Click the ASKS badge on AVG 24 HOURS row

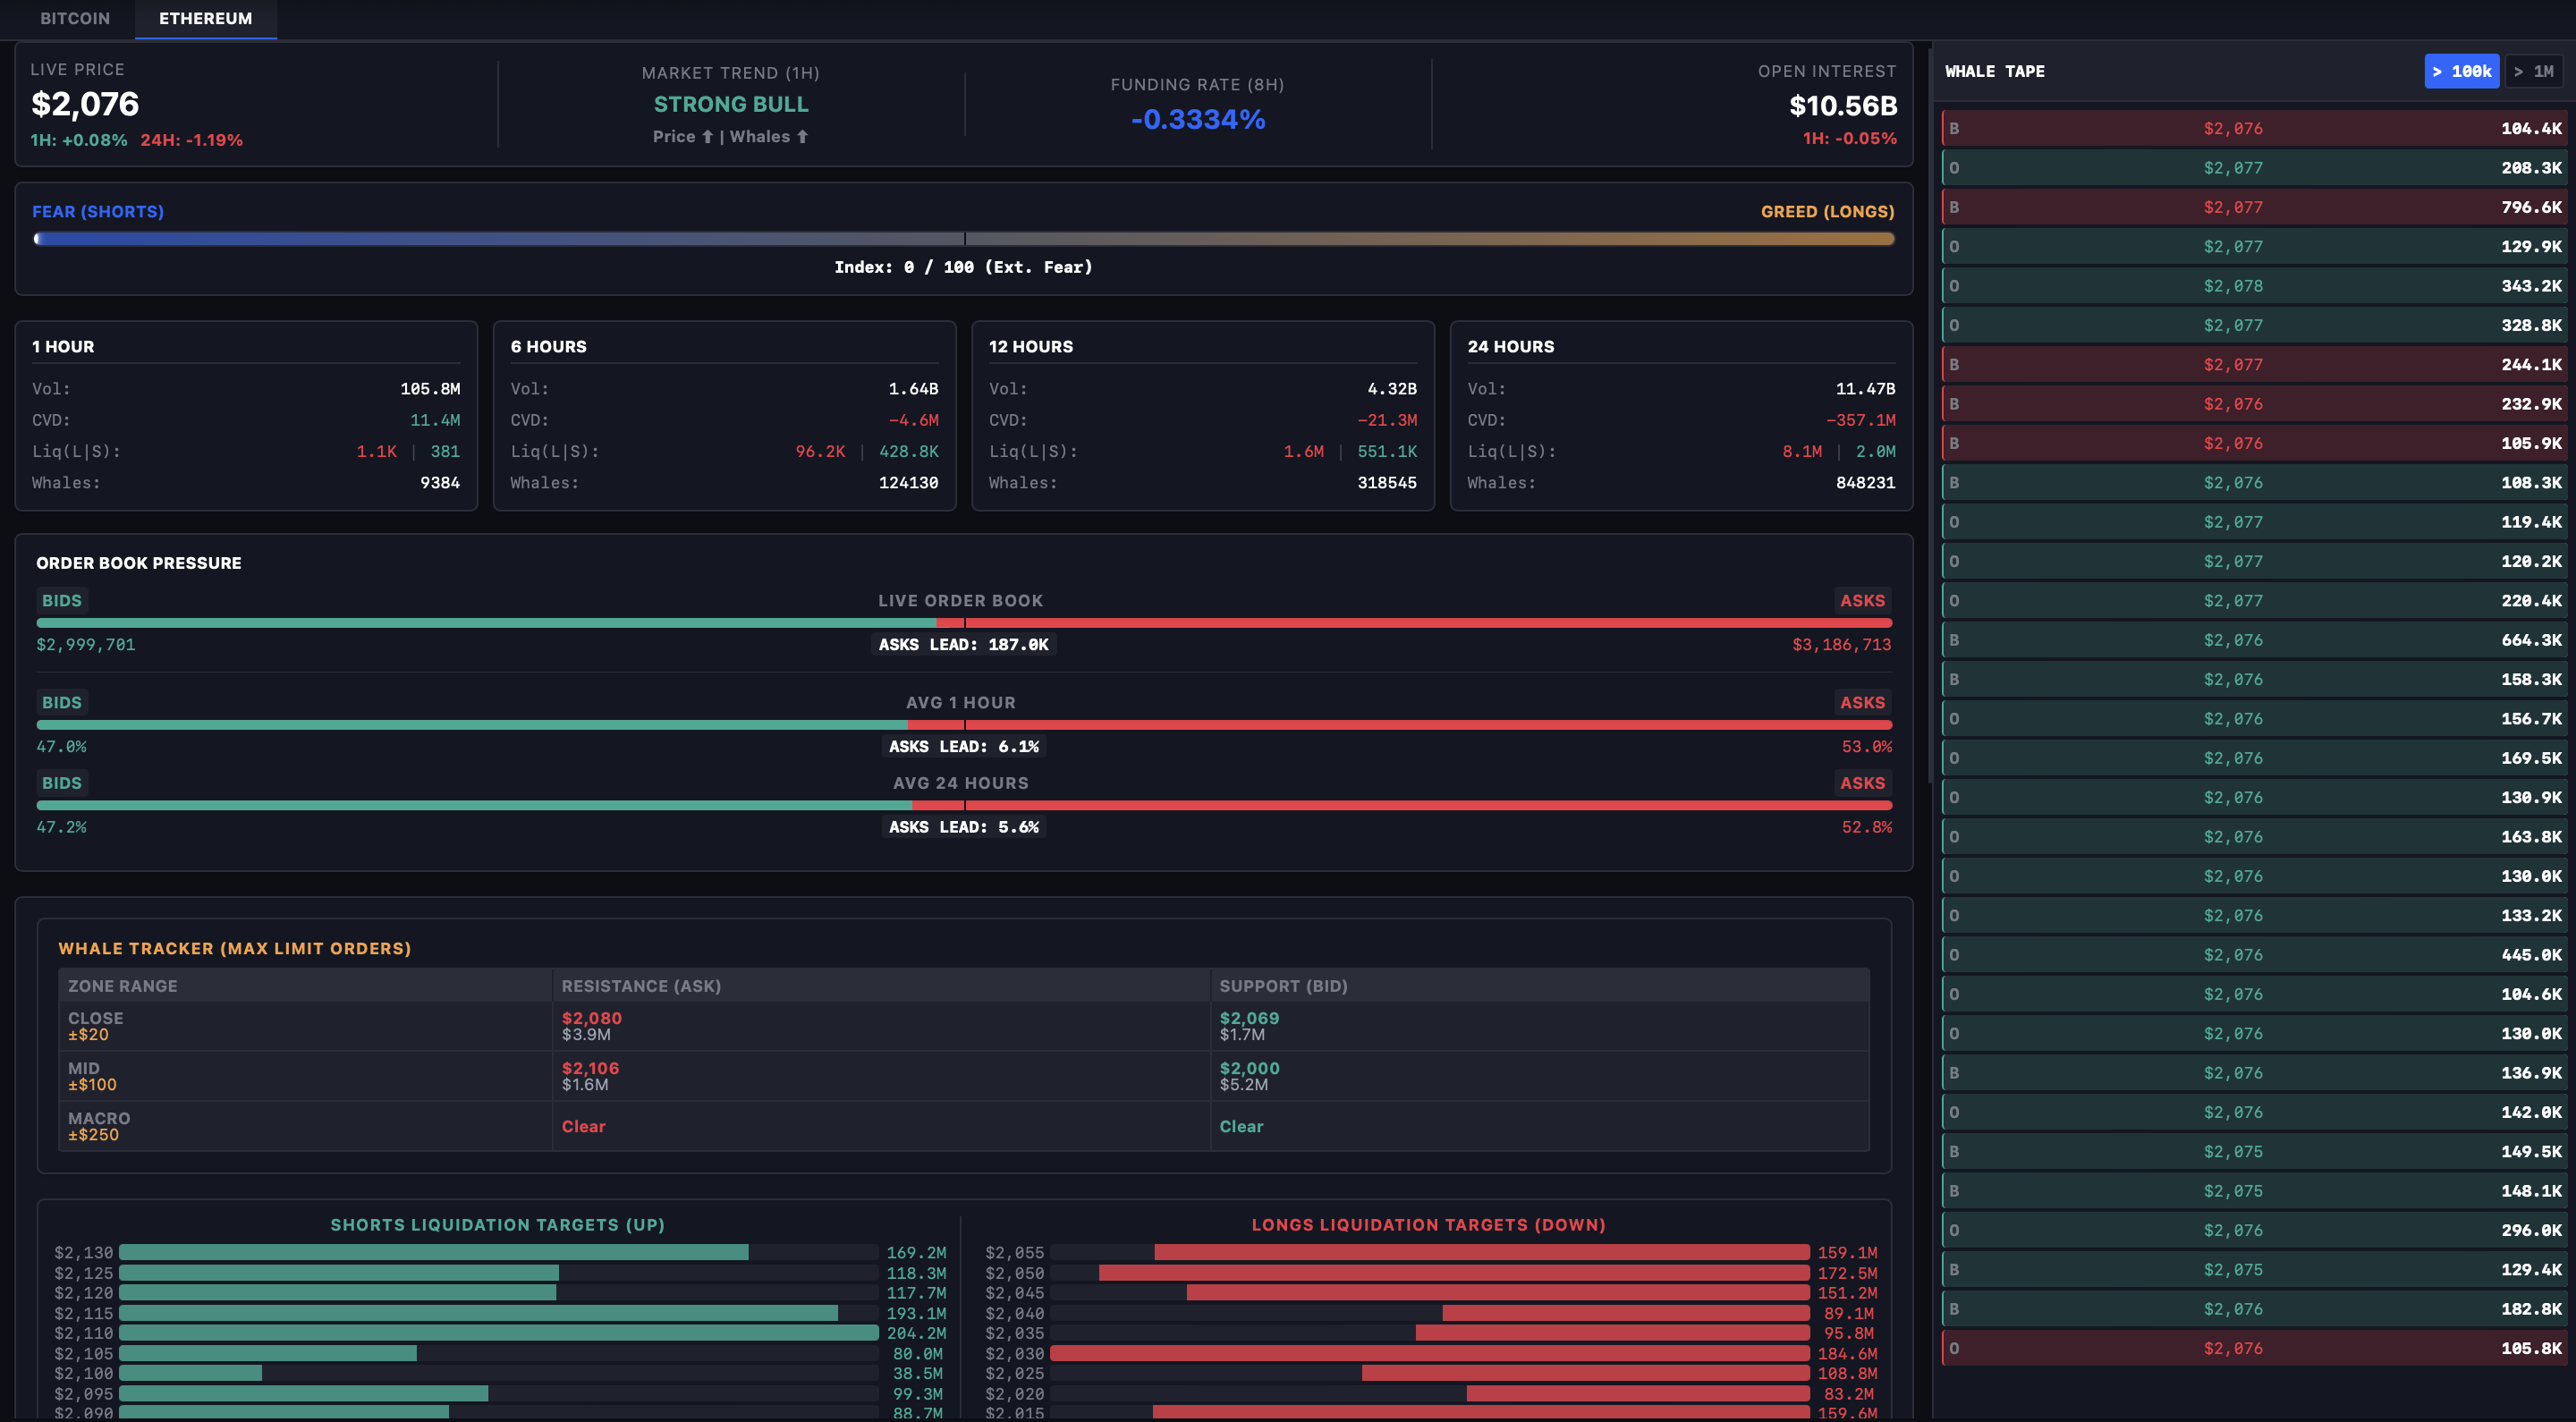[1862, 783]
